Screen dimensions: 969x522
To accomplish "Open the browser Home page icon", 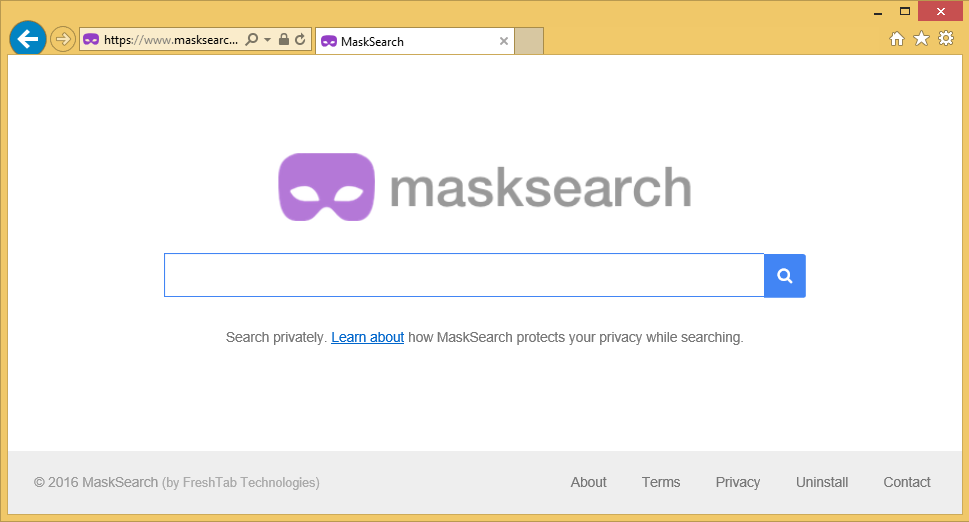I will [897, 39].
